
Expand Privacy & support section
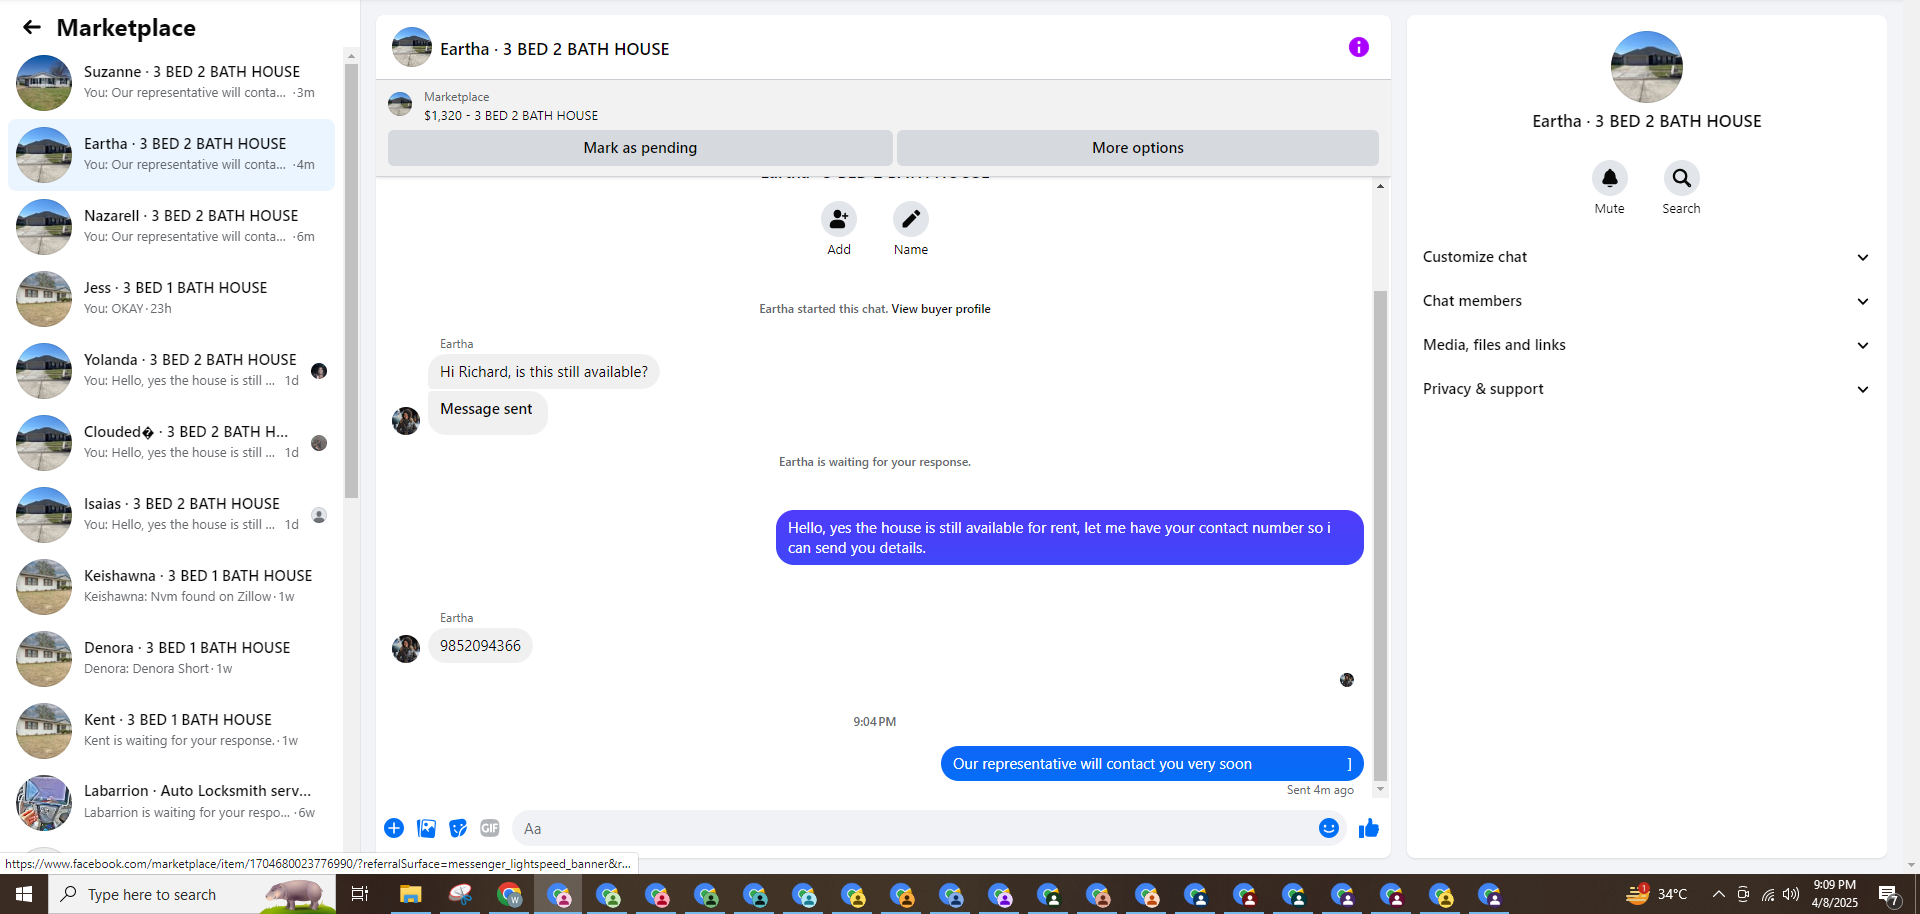(1646, 389)
